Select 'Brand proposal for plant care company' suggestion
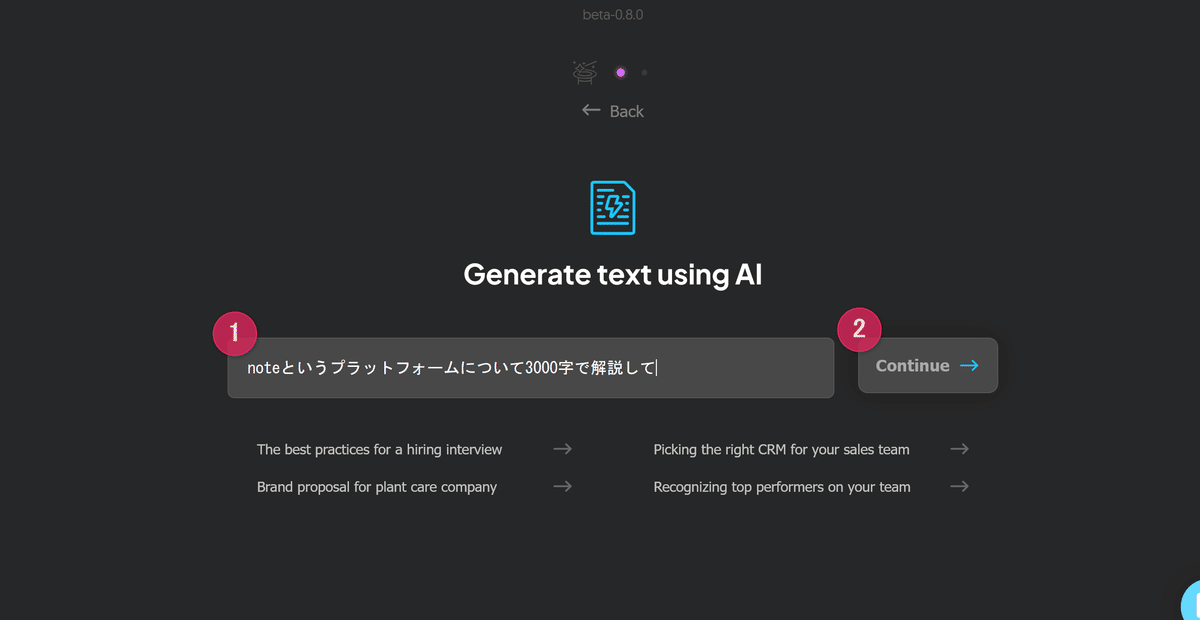The height and width of the screenshot is (620, 1200). pyautogui.click(x=377, y=487)
